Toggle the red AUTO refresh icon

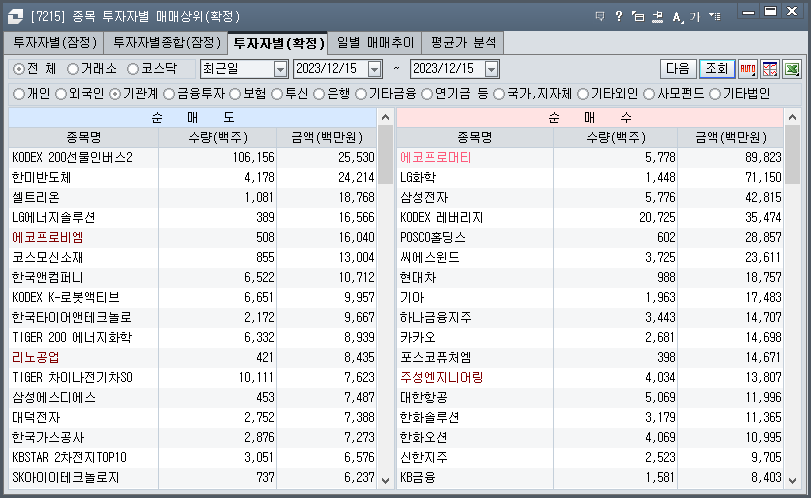747,69
